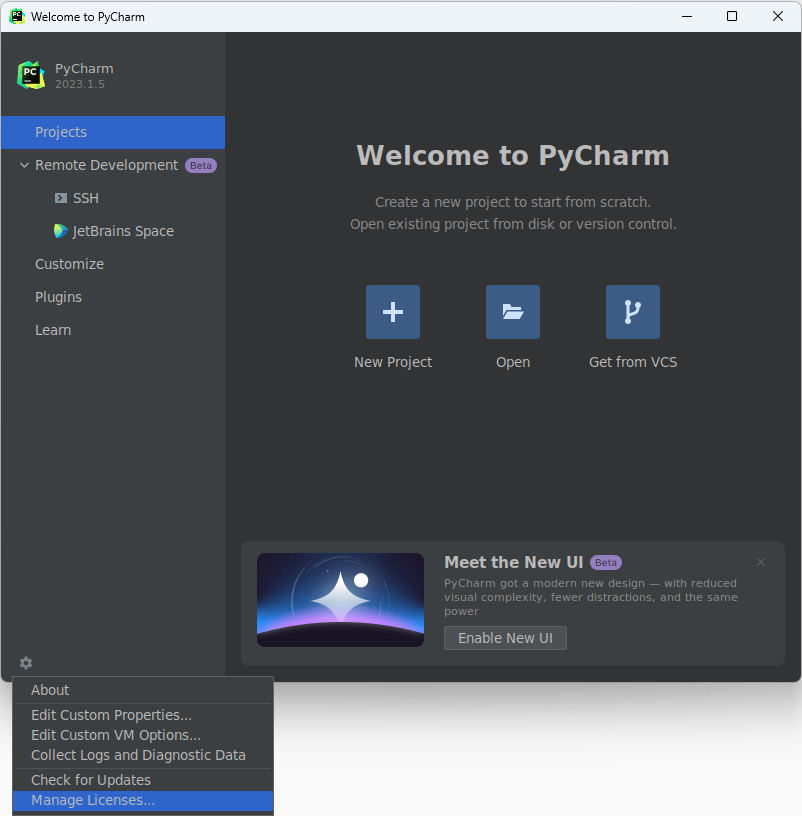
Task: Click the Open folder icon
Action: 513,312
